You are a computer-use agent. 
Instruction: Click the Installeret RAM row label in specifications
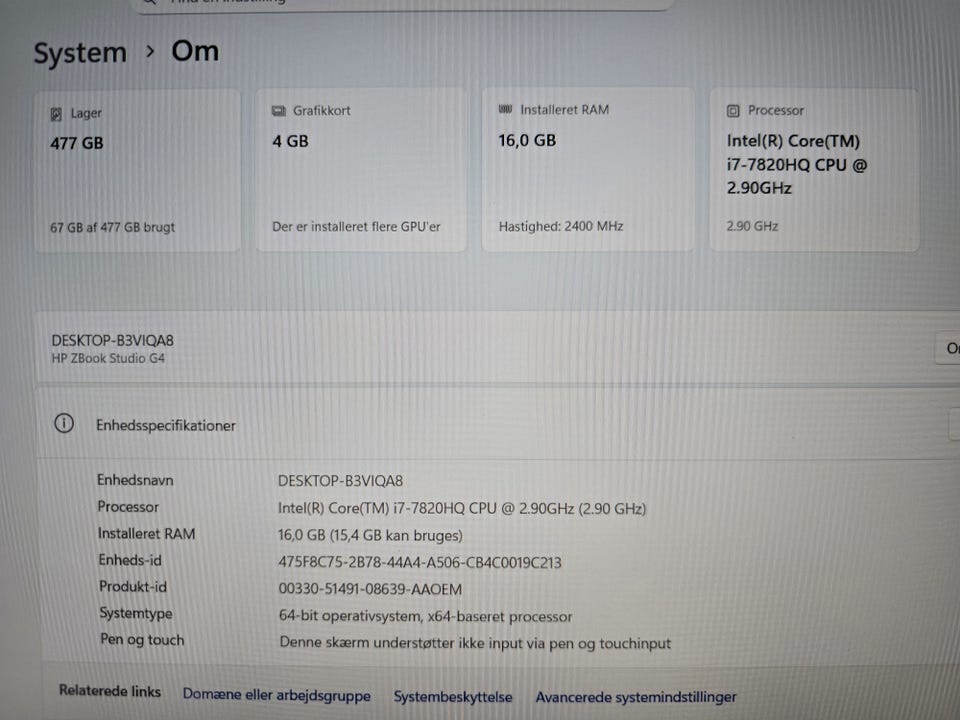click(146, 534)
